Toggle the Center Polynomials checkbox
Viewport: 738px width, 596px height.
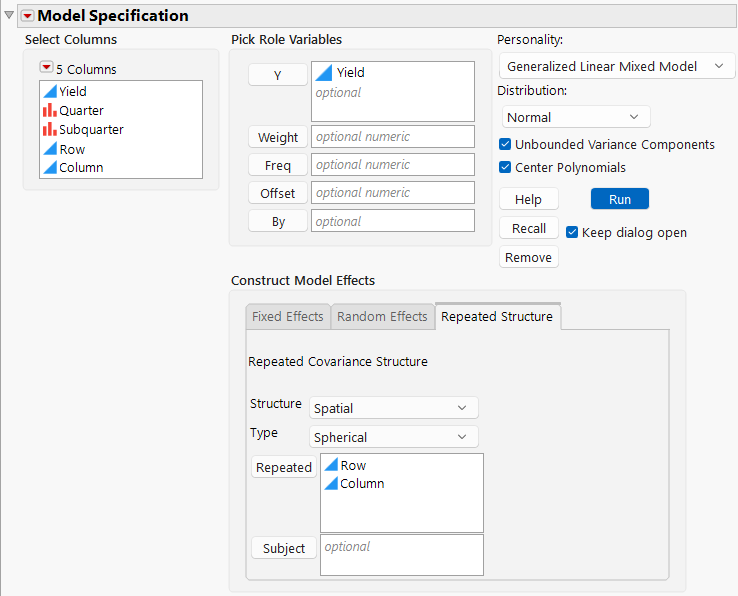coord(505,167)
